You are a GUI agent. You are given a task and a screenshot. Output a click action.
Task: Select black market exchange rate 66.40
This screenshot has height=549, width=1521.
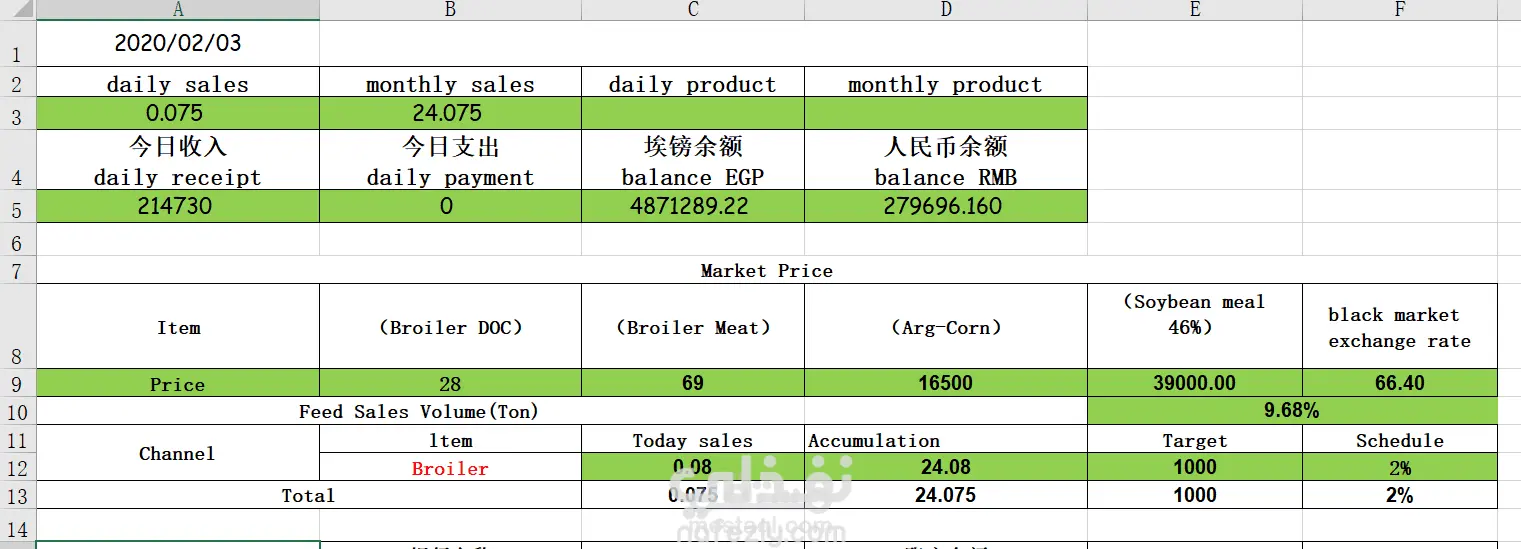point(1399,383)
